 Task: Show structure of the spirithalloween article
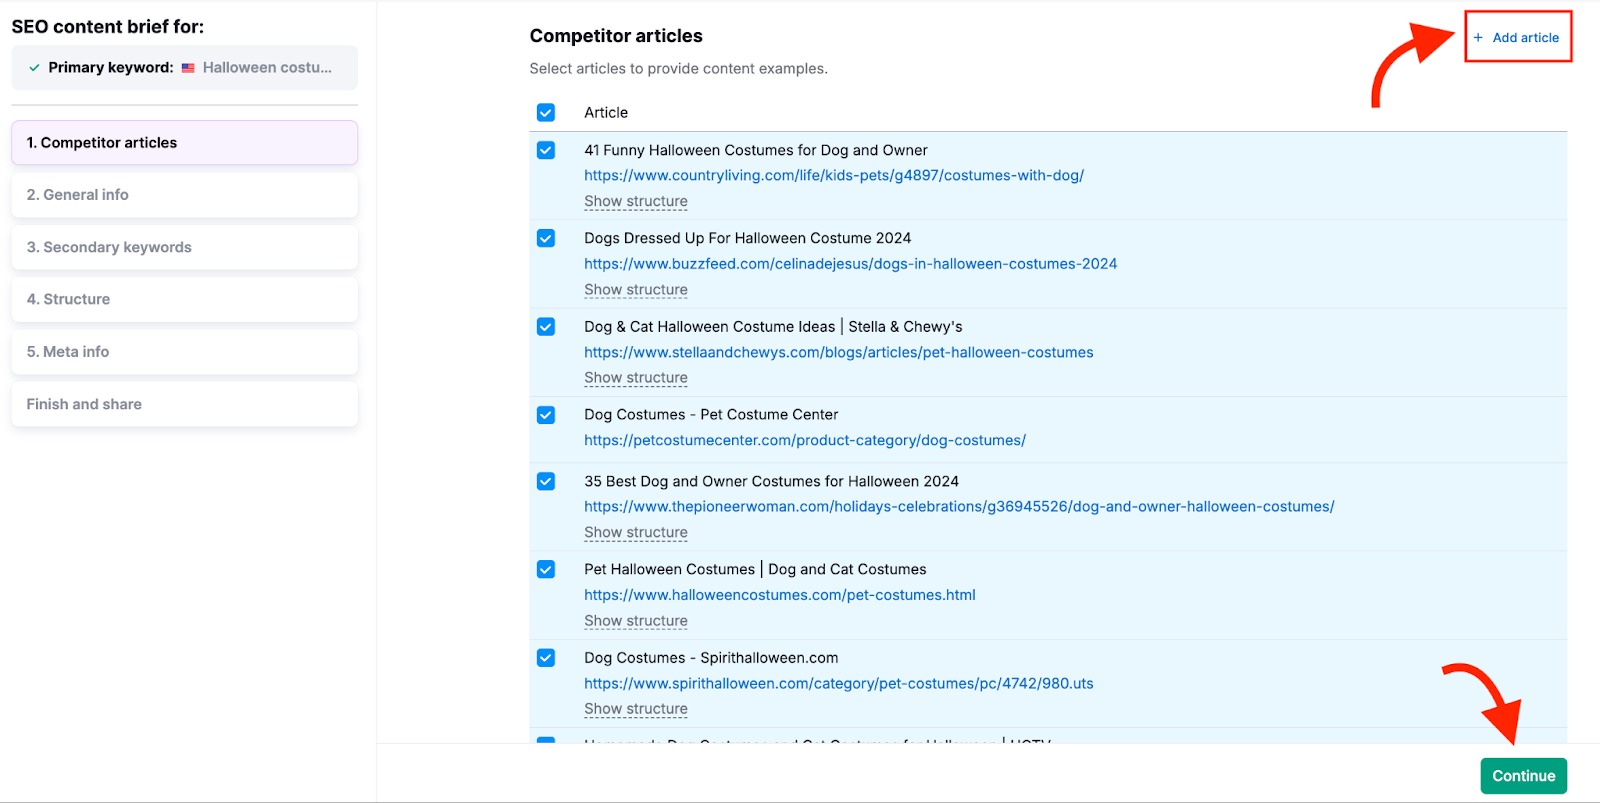click(x=636, y=709)
